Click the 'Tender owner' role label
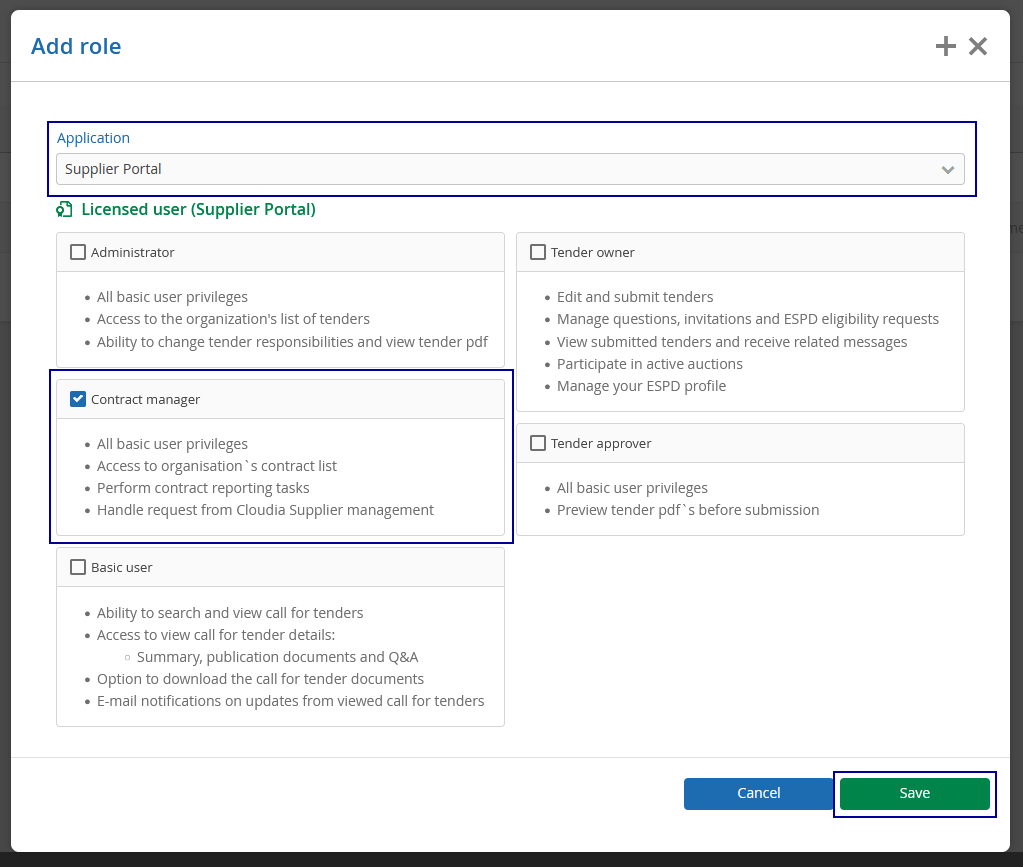Viewport: 1023px width, 867px height. [592, 252]
